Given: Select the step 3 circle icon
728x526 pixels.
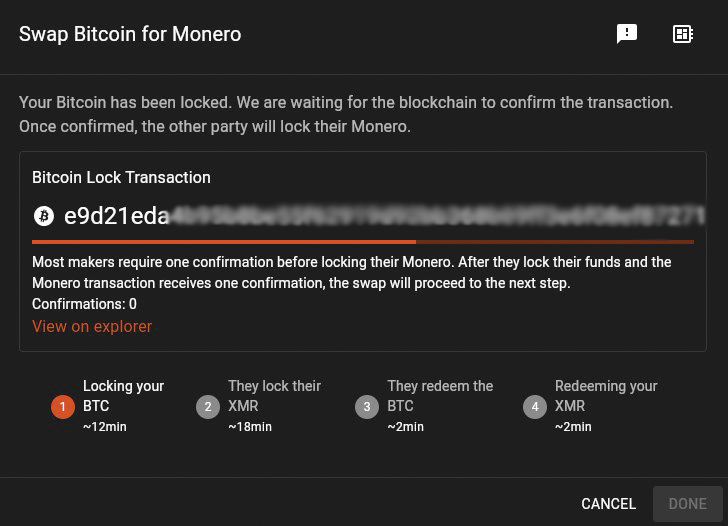Looking at the screenshot, I should [366, 407].
